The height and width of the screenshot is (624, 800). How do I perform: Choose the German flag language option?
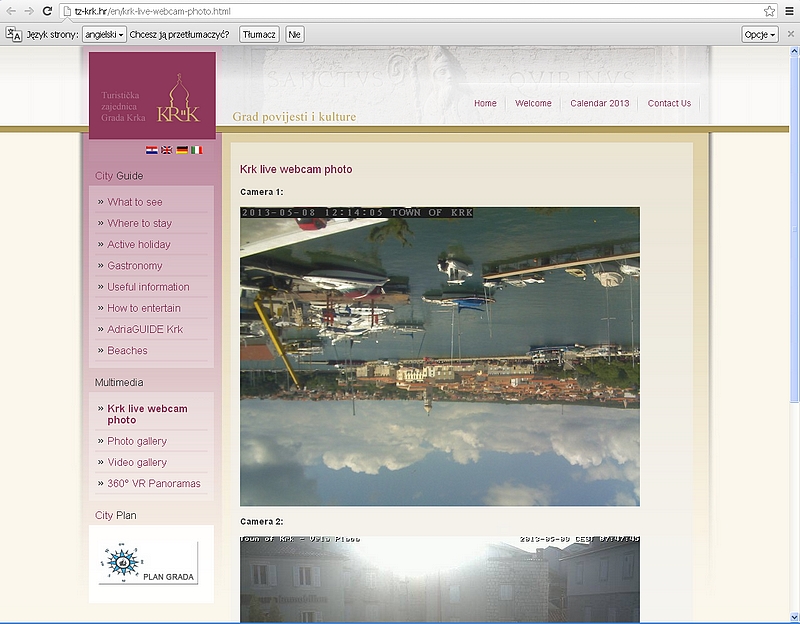pyautogui.click(x=182, y=150)
